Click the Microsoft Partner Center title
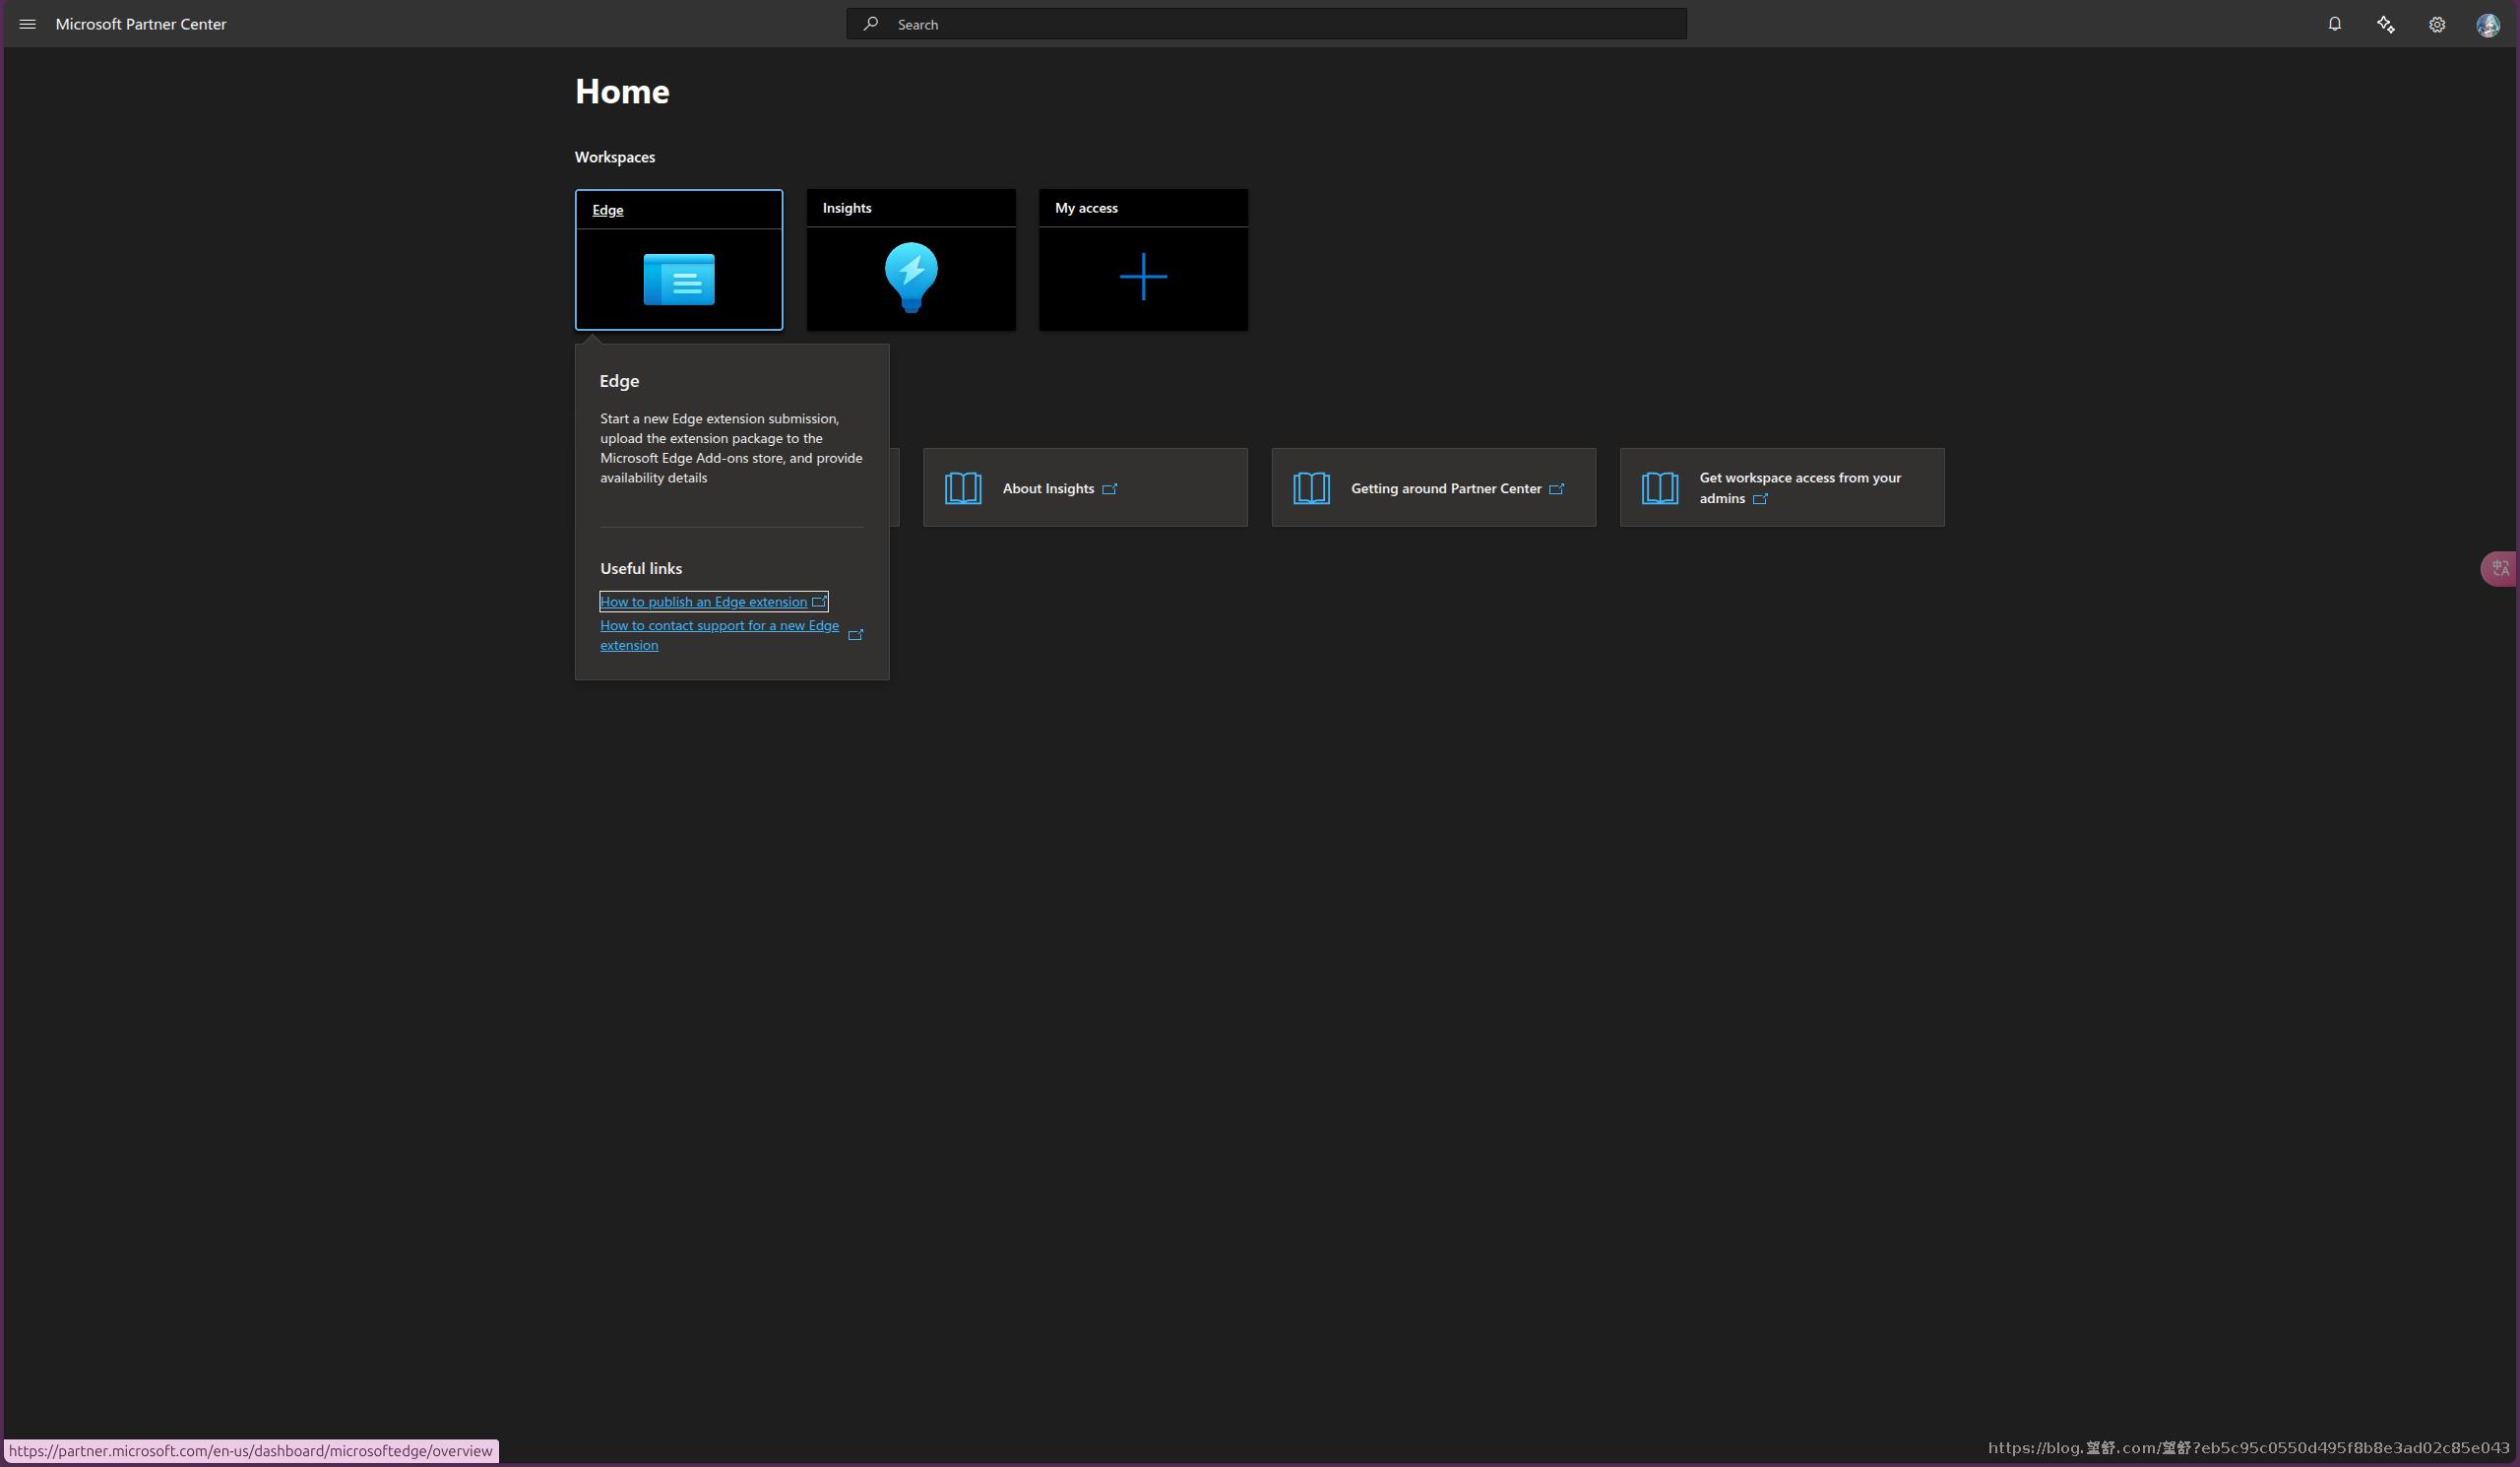Image resolution: width=2520 pixels, height=1467 pixels. [141, 24]
